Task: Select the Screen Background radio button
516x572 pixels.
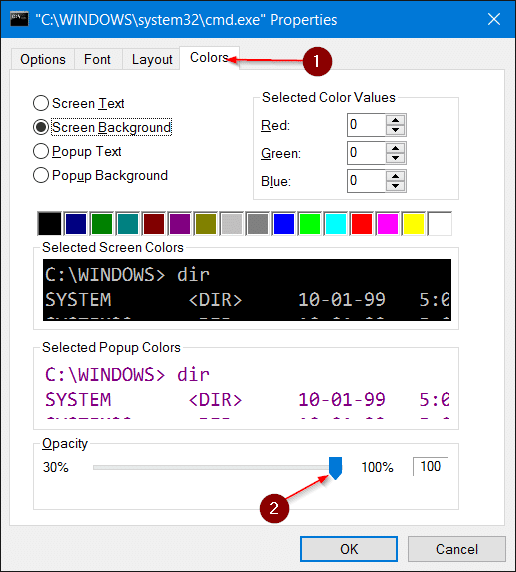Action: (x=102, y=127)
